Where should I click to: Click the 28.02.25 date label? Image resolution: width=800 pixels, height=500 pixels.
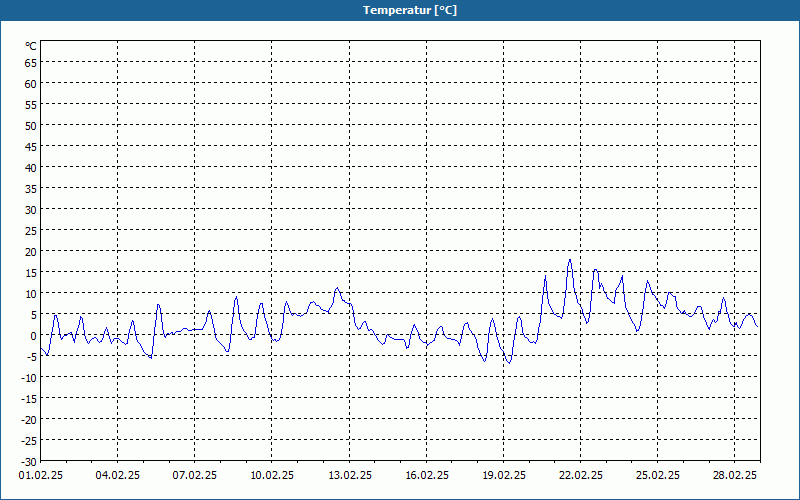pos(735,476)
